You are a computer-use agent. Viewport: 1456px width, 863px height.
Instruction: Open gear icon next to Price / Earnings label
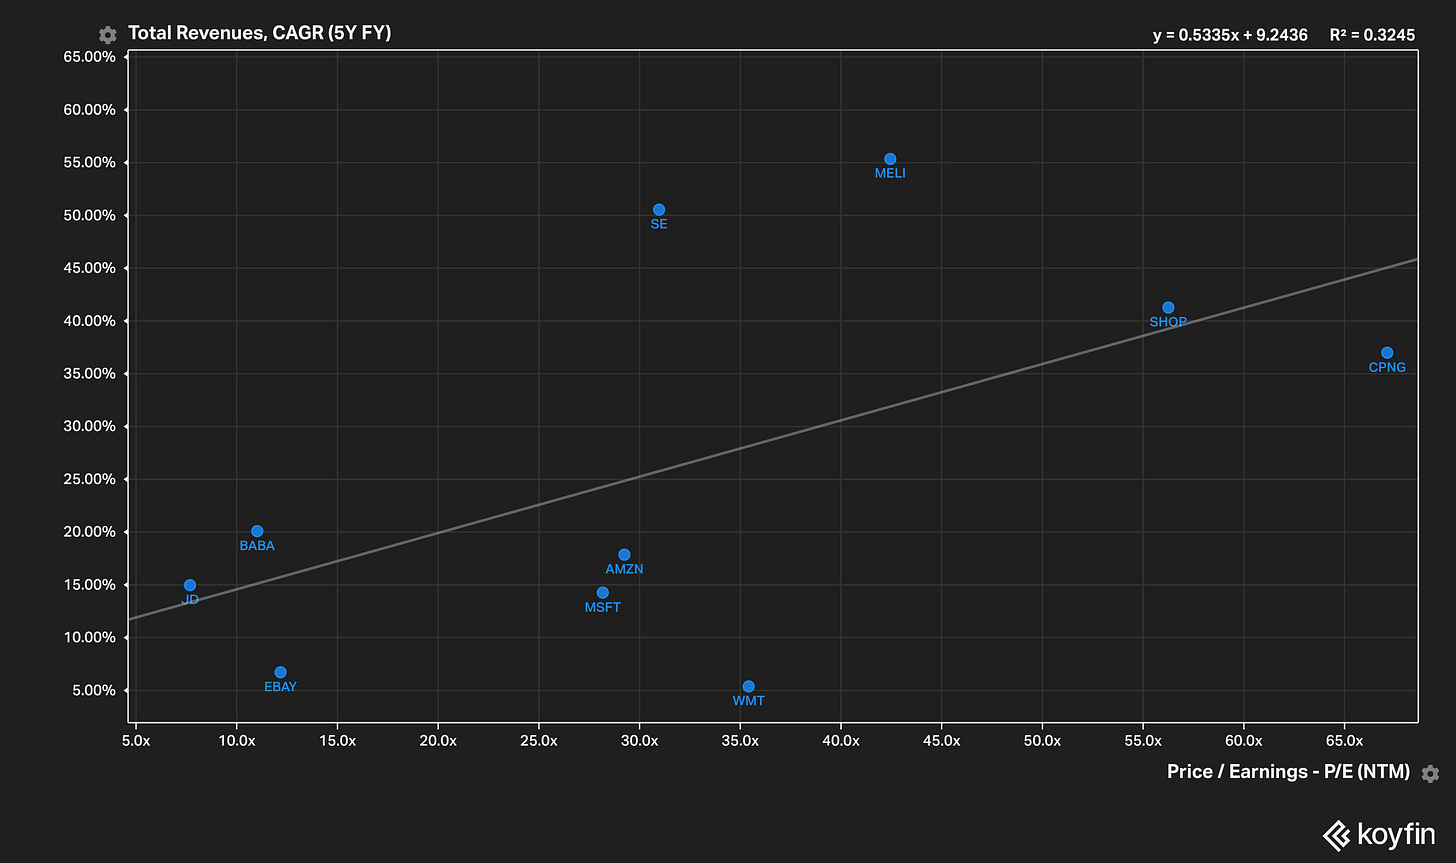[x=1430, y=773]
